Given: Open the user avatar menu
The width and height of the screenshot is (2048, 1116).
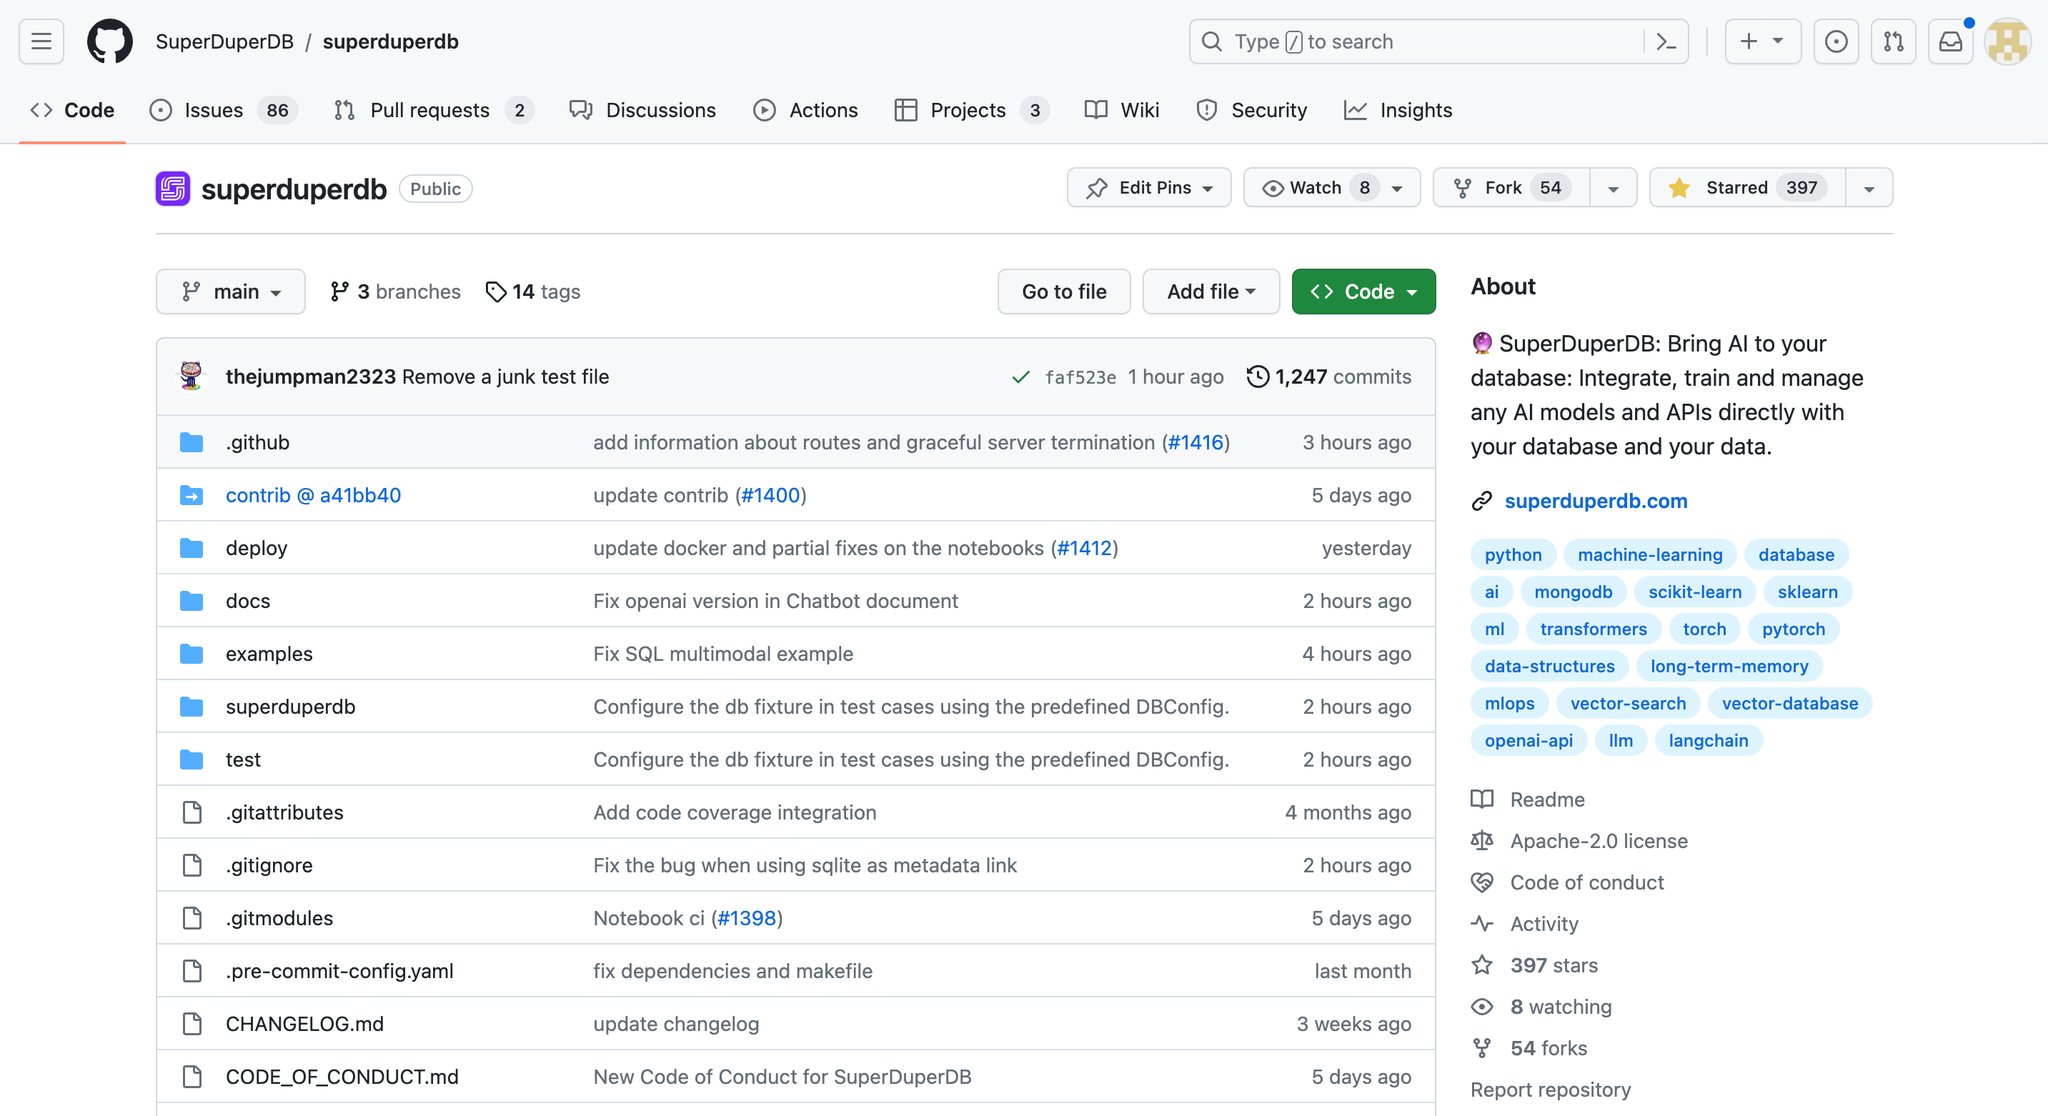Looking at the screenshot, I should [x=2008, y=42].
